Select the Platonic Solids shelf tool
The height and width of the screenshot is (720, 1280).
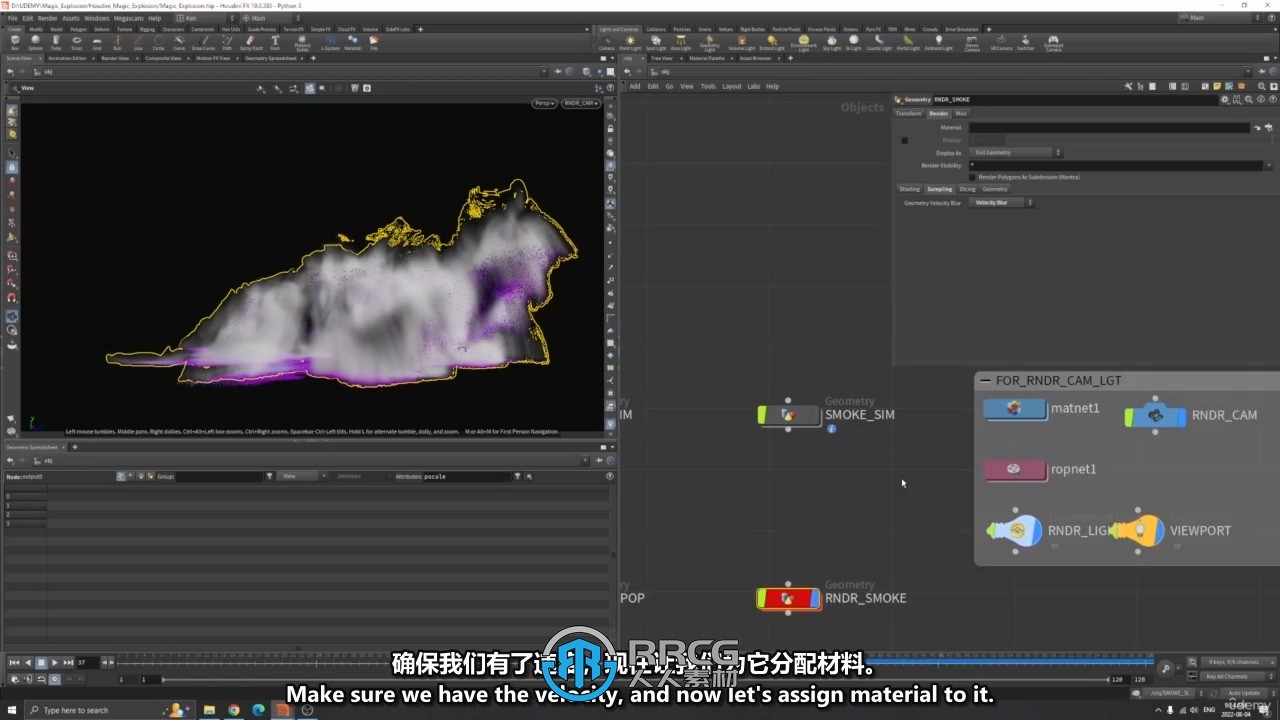tap(302, 43)
